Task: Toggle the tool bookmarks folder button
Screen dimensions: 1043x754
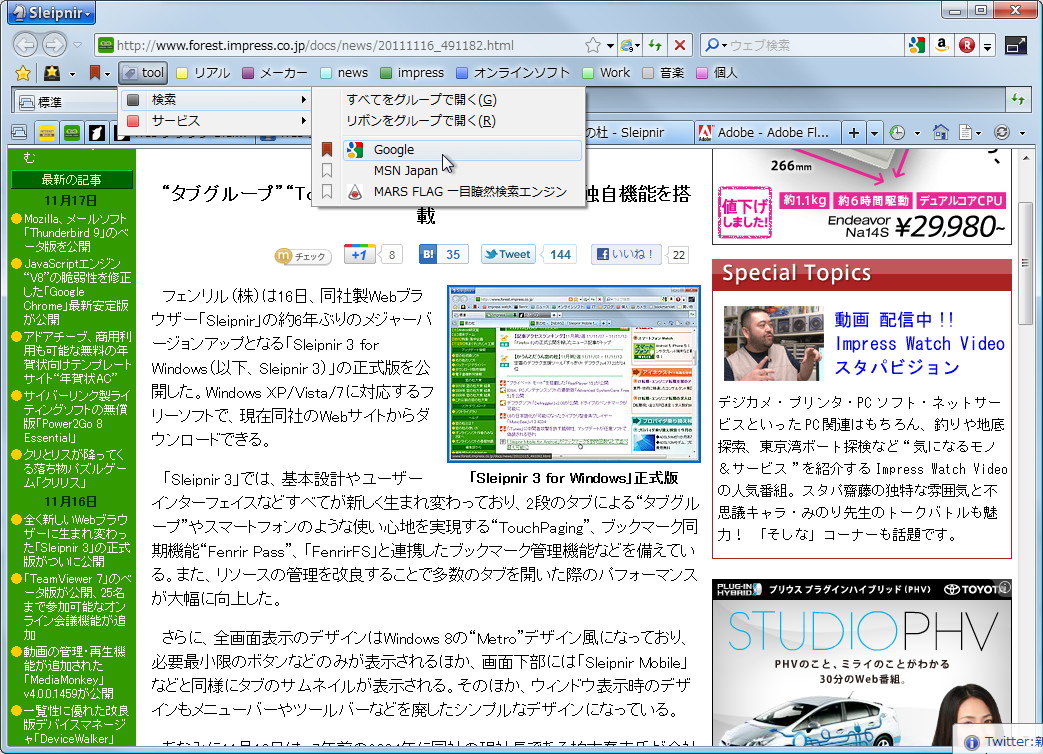Action: click(141, 71)
